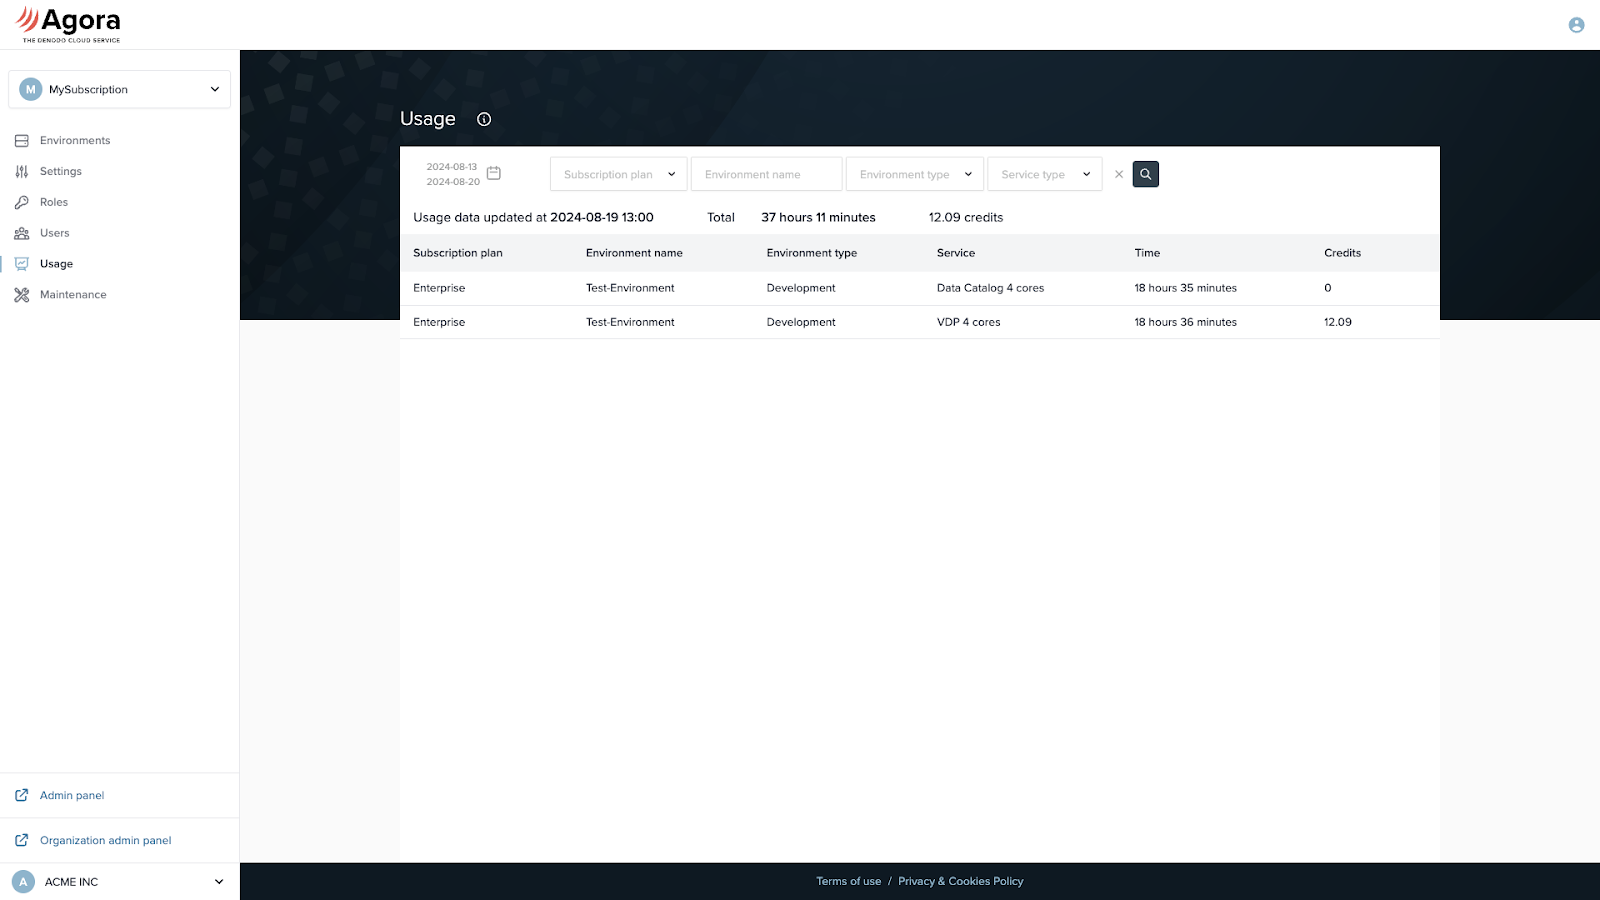
Task: Click Service column header
Action: (x=956, y=253)
